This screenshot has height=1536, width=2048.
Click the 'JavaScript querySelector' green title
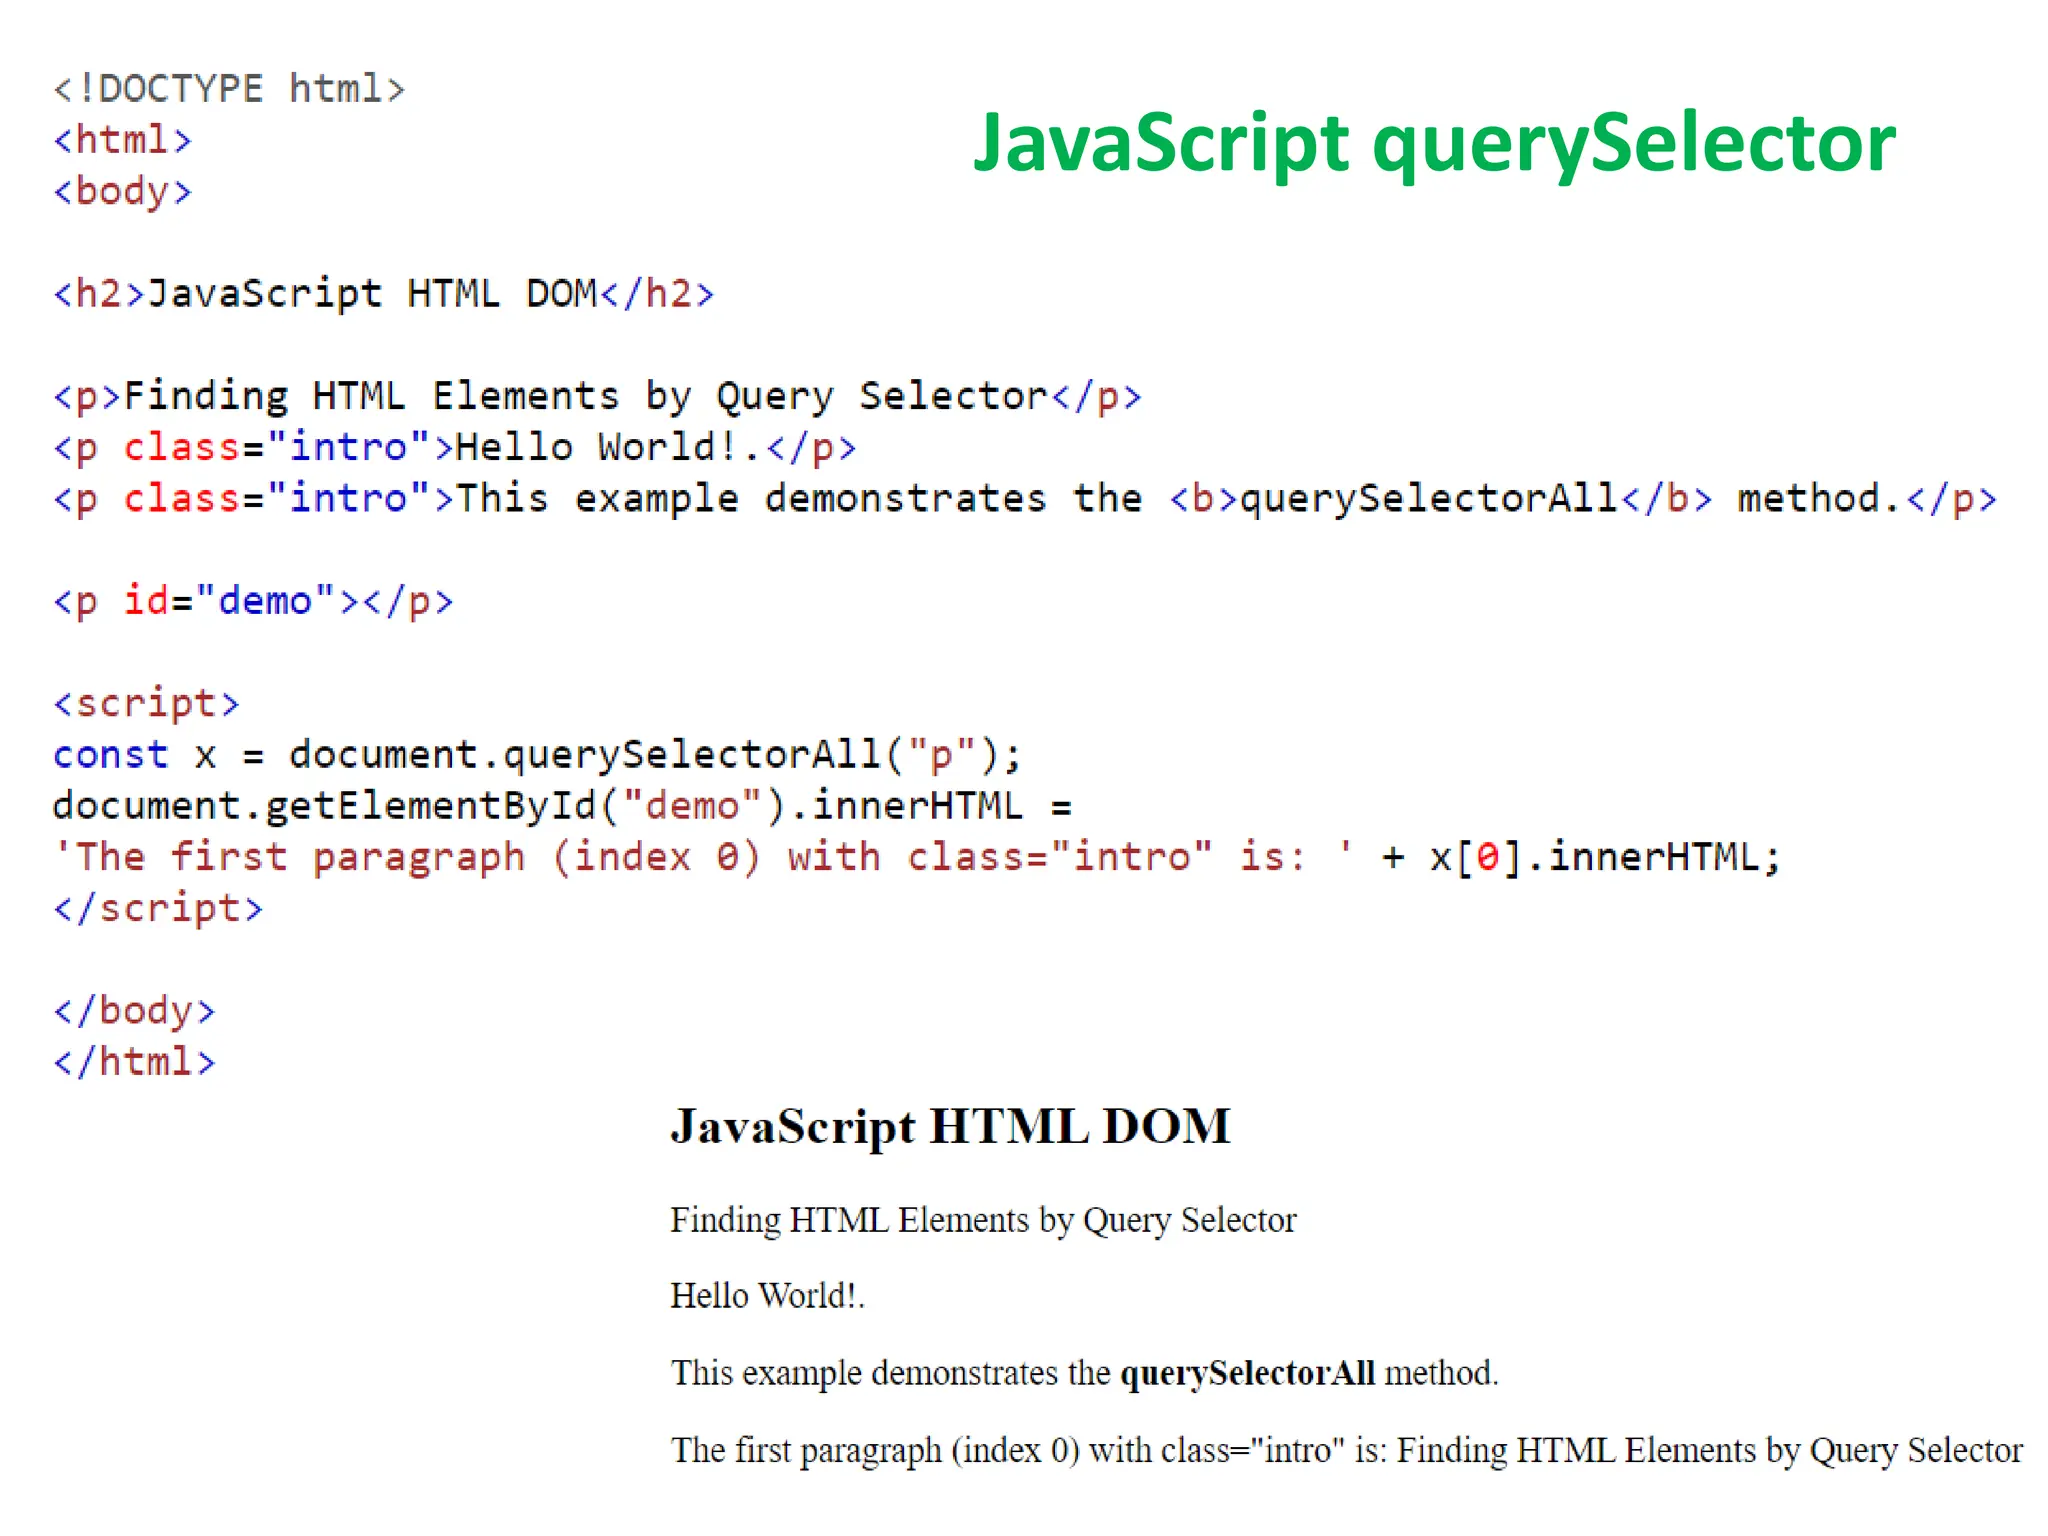pyautogui.click(x=1434, y=145)
